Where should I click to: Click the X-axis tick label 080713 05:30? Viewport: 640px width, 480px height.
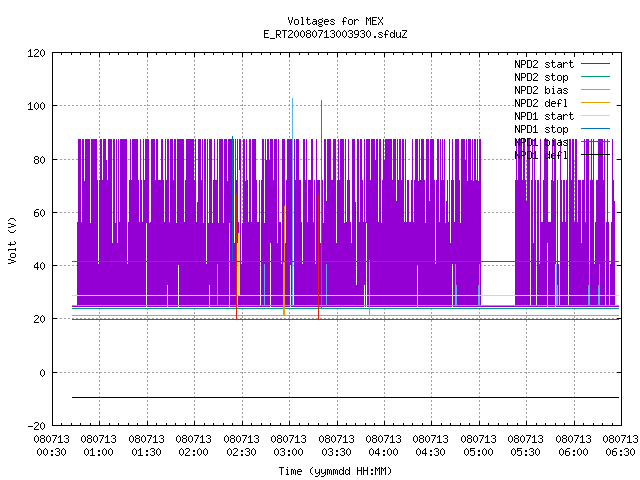click(x=525, y=446)
